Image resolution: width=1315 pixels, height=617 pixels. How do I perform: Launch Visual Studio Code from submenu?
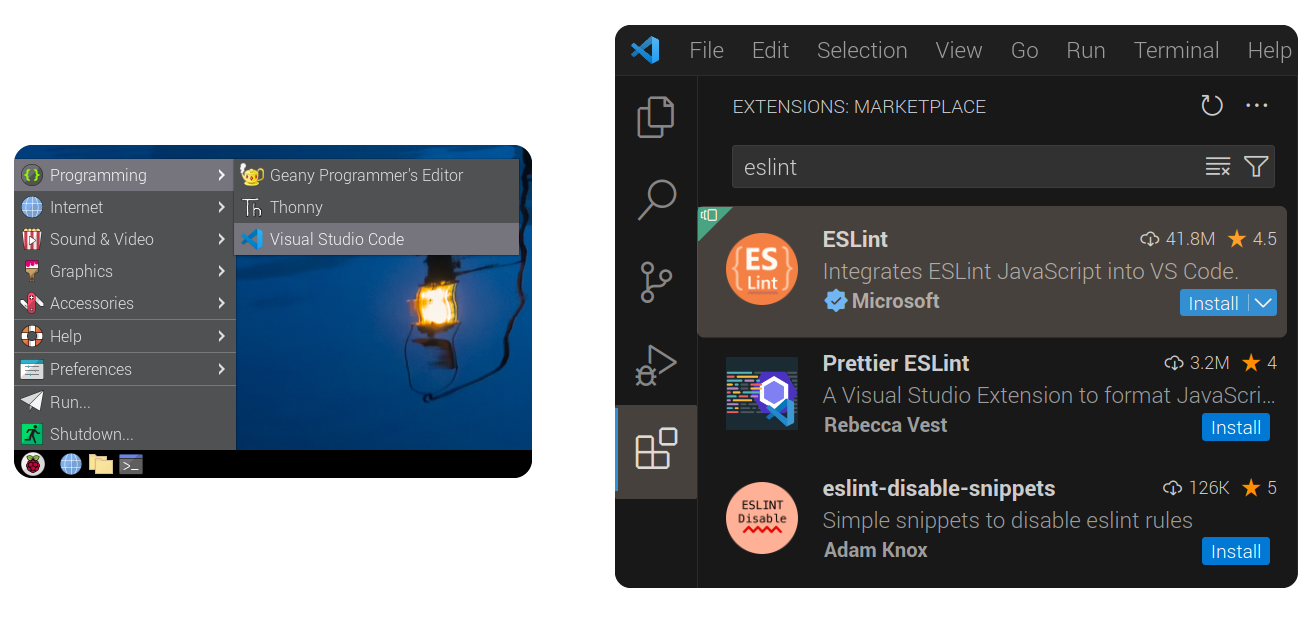pos(377,239)
